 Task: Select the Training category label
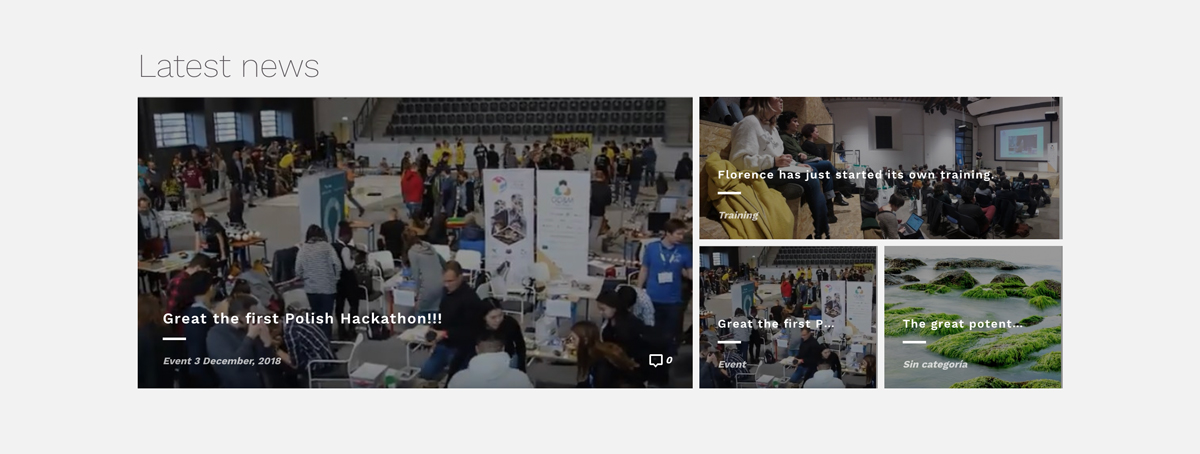click(x=738, y=215)
